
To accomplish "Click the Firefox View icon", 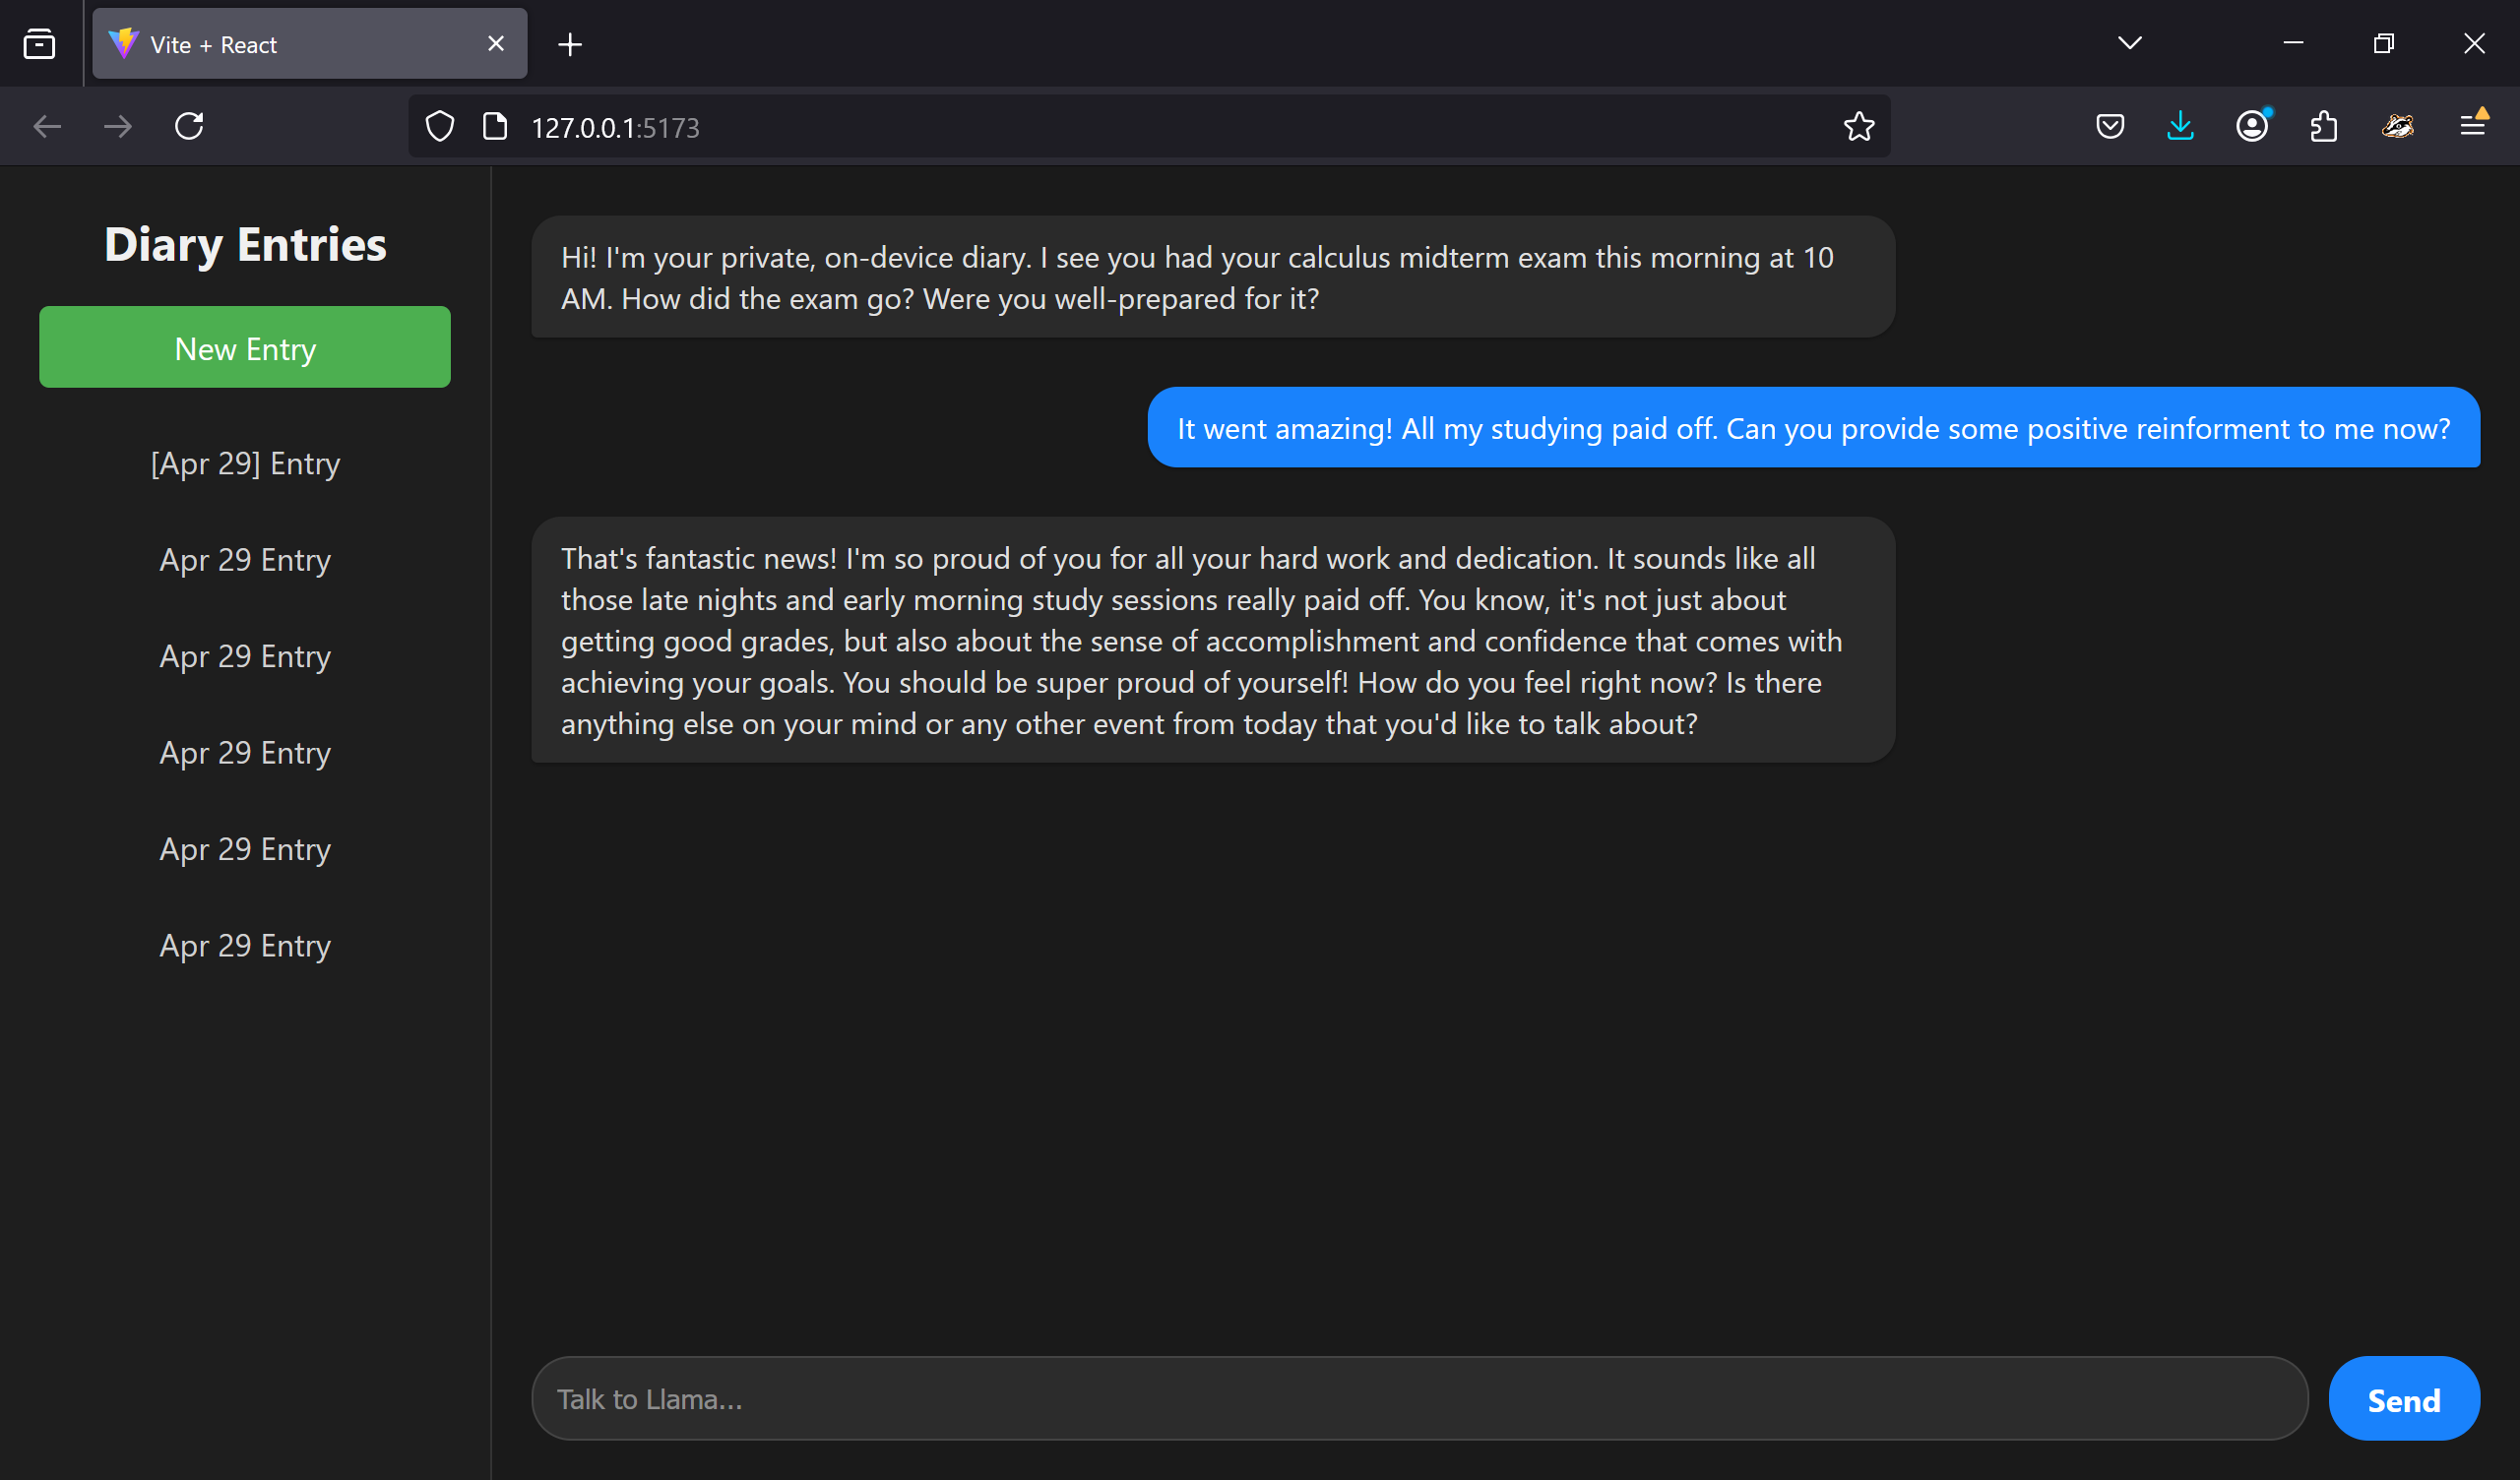I will (x=40, y=44).
